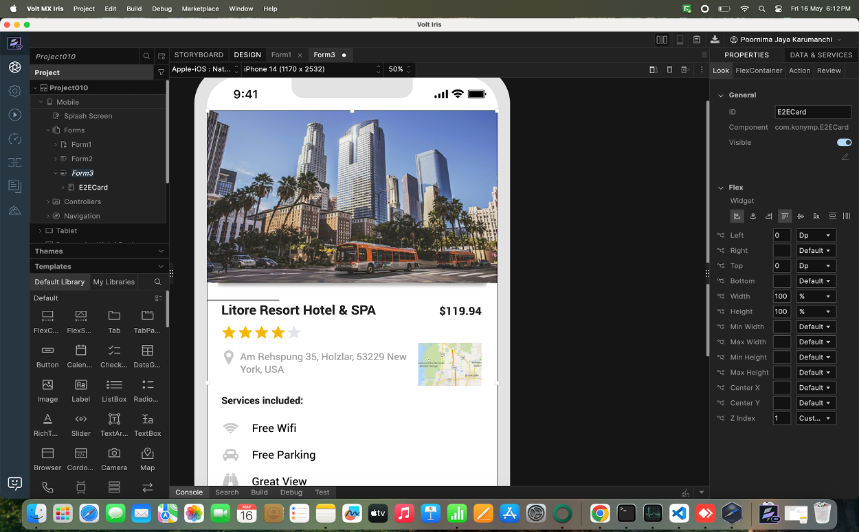Toggle the Visible switch off
Image resolution: width=860 pixels, height=532 pixels.
pos(844,143)
